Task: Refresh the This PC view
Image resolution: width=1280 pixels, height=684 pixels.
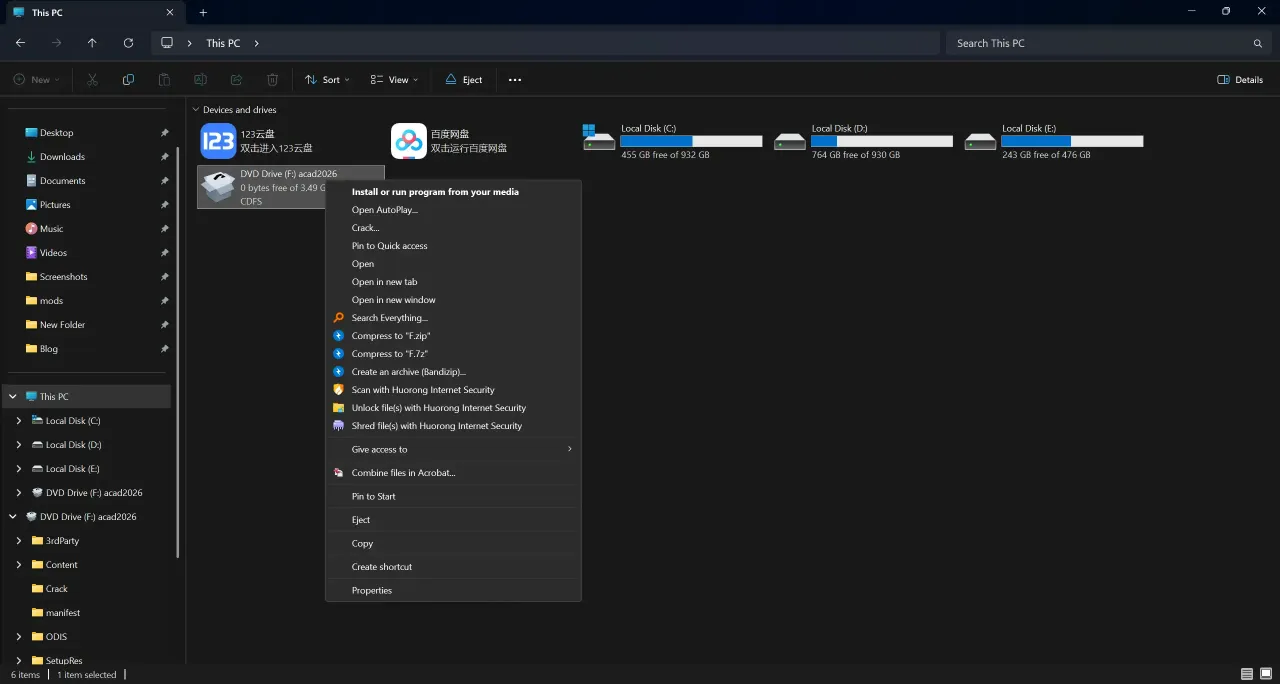Action: (x=128, y=43)
